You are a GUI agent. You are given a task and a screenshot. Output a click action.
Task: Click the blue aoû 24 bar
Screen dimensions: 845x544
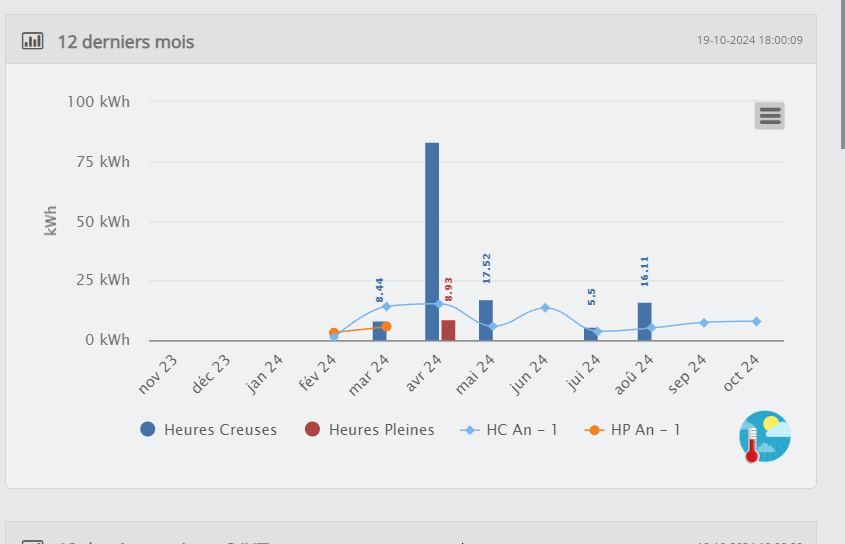645,321
